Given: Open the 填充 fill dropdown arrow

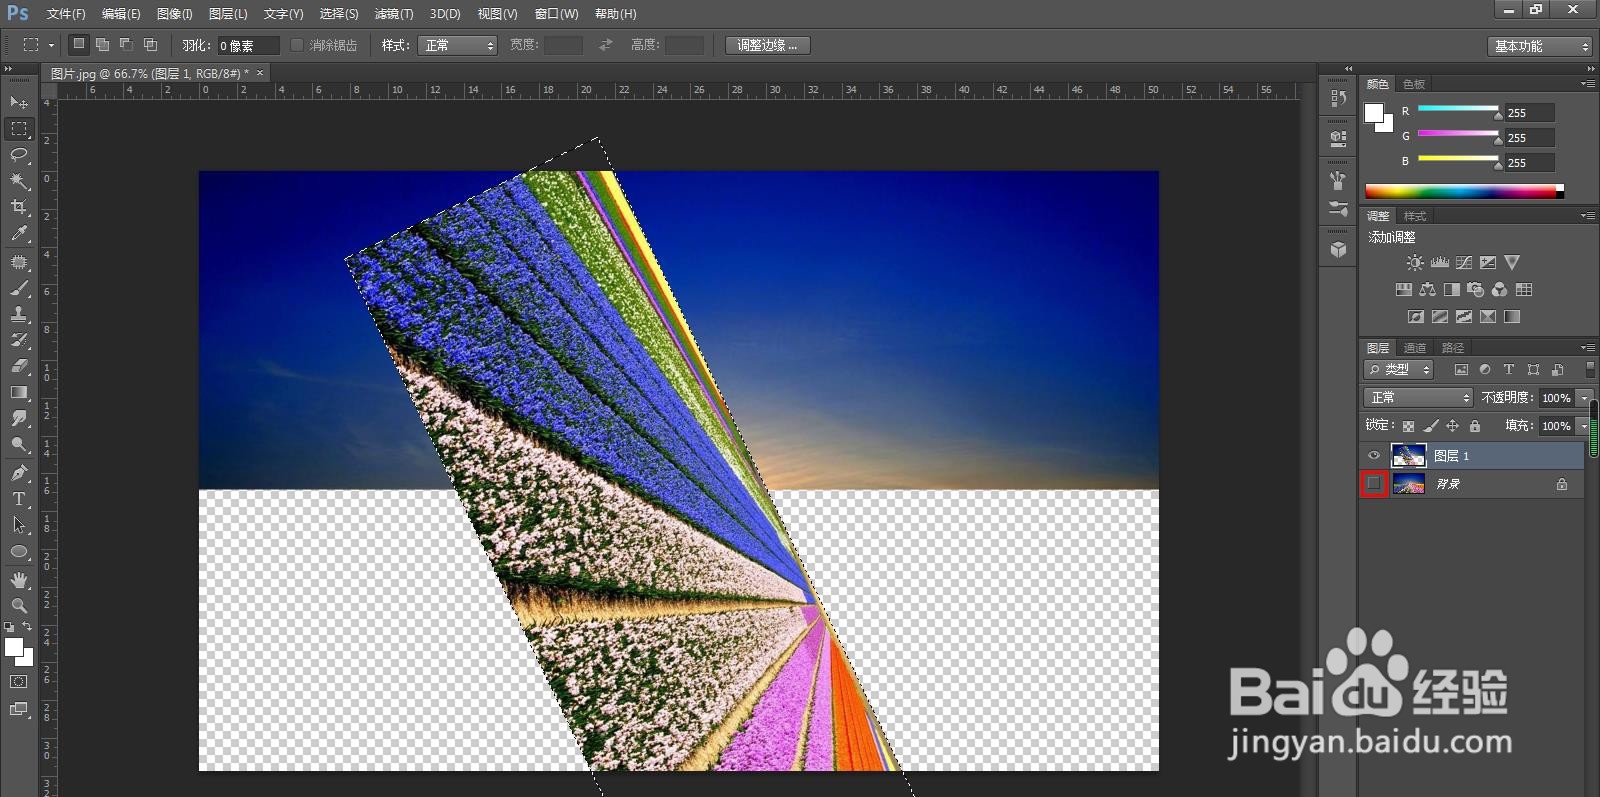Looking at the screenshot, I should 1584,426.
